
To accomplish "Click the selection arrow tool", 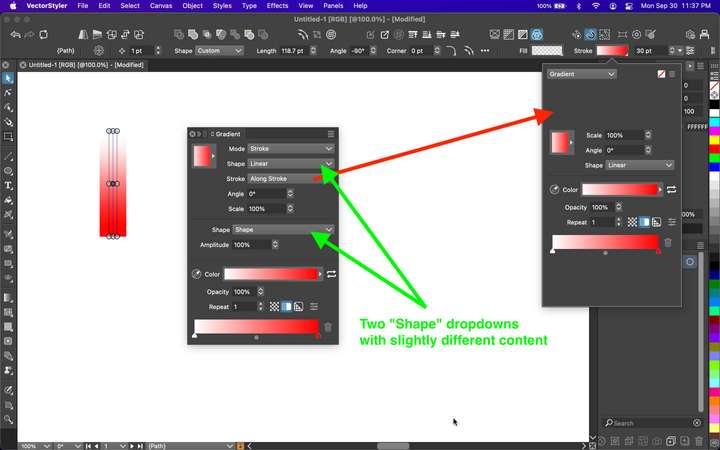I will pos(8,79).
